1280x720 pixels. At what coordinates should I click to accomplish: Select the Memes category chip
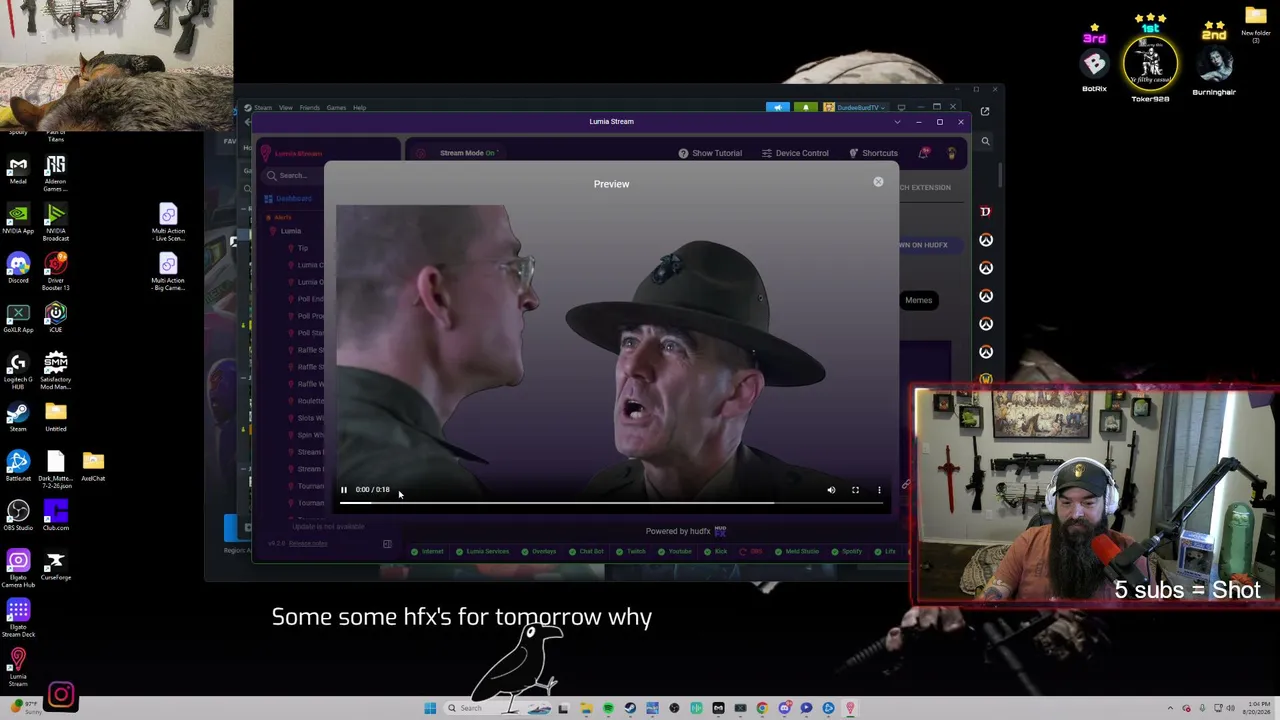pyautogui.click(x=918, y=300)
